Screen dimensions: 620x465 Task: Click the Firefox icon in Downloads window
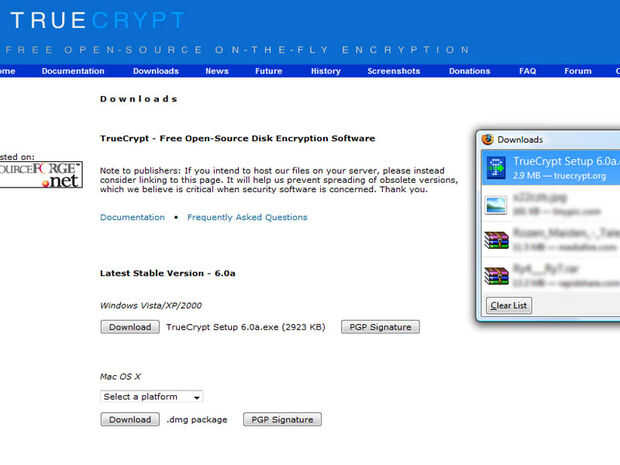click(x=488, y=140)
